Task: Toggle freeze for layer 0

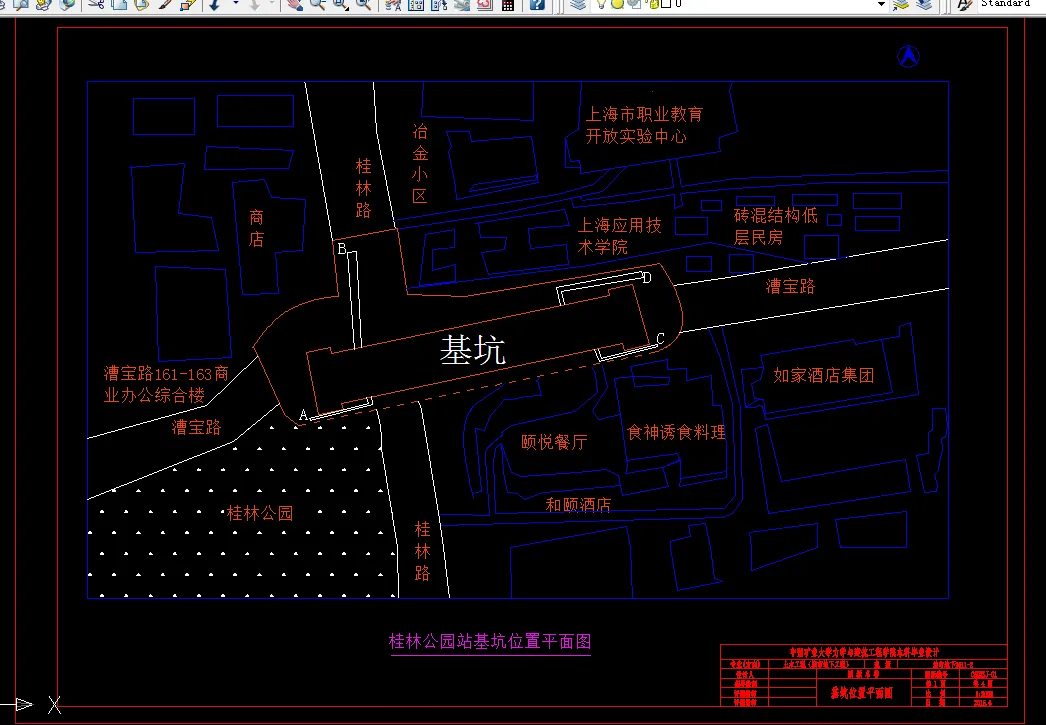Action: [617, 7]
